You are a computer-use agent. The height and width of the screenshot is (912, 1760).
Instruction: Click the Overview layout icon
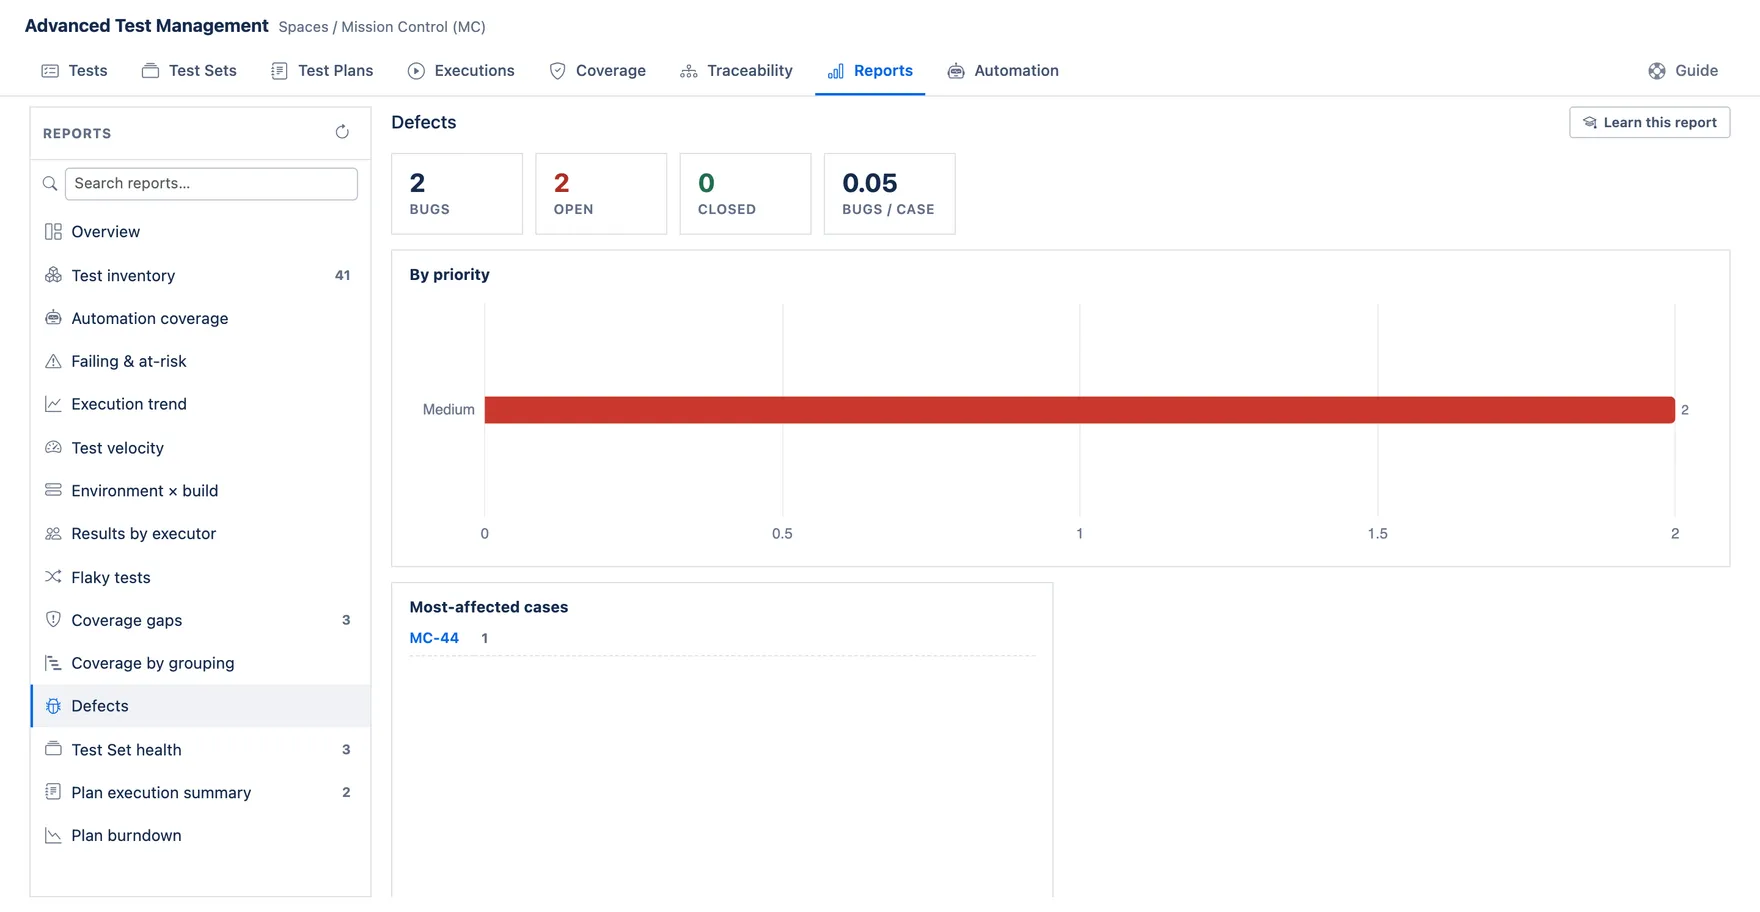(53, 232)
